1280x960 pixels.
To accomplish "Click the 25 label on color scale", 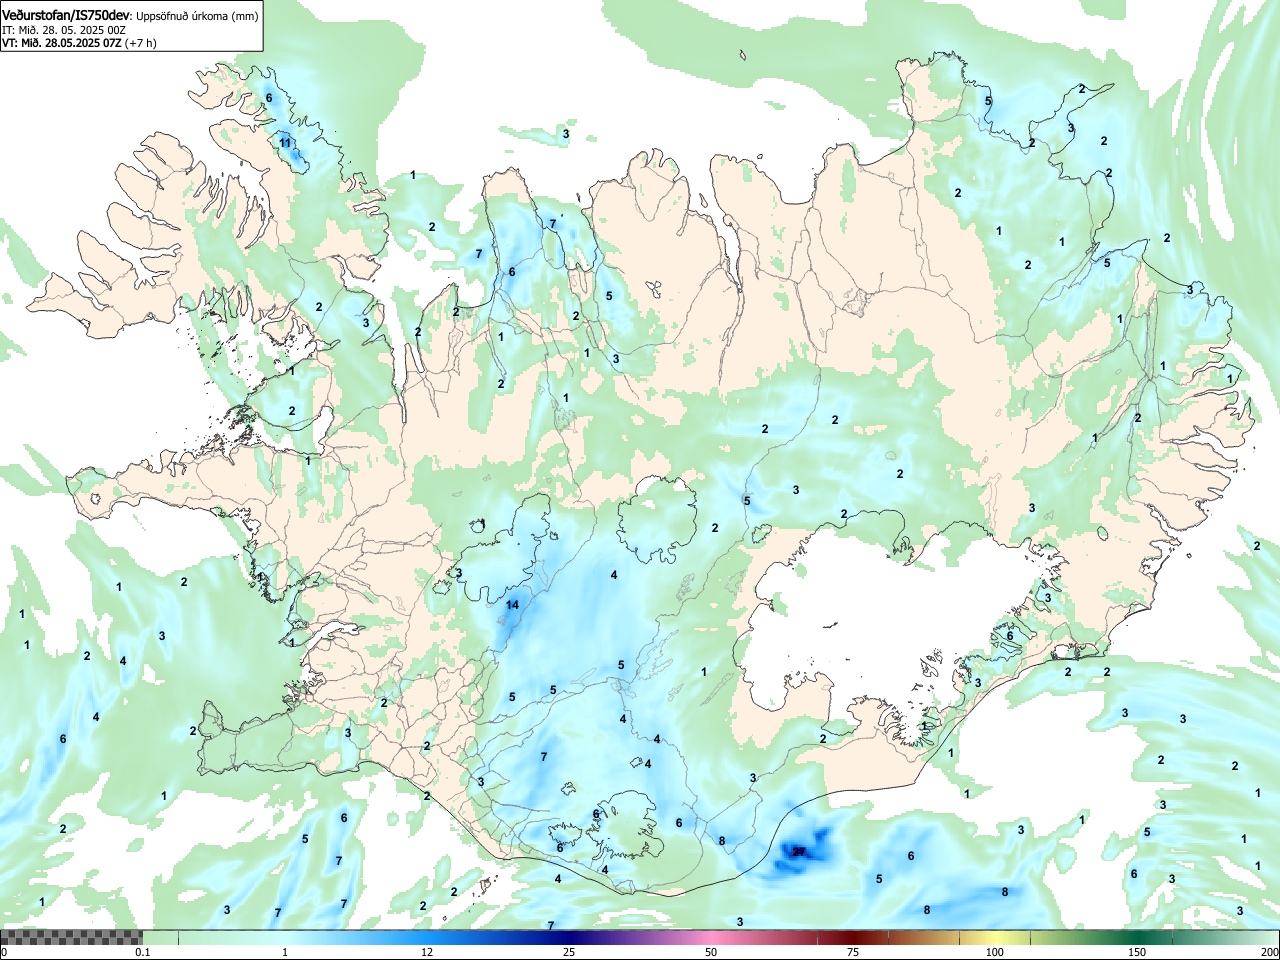I will click(x=568, y=952).
